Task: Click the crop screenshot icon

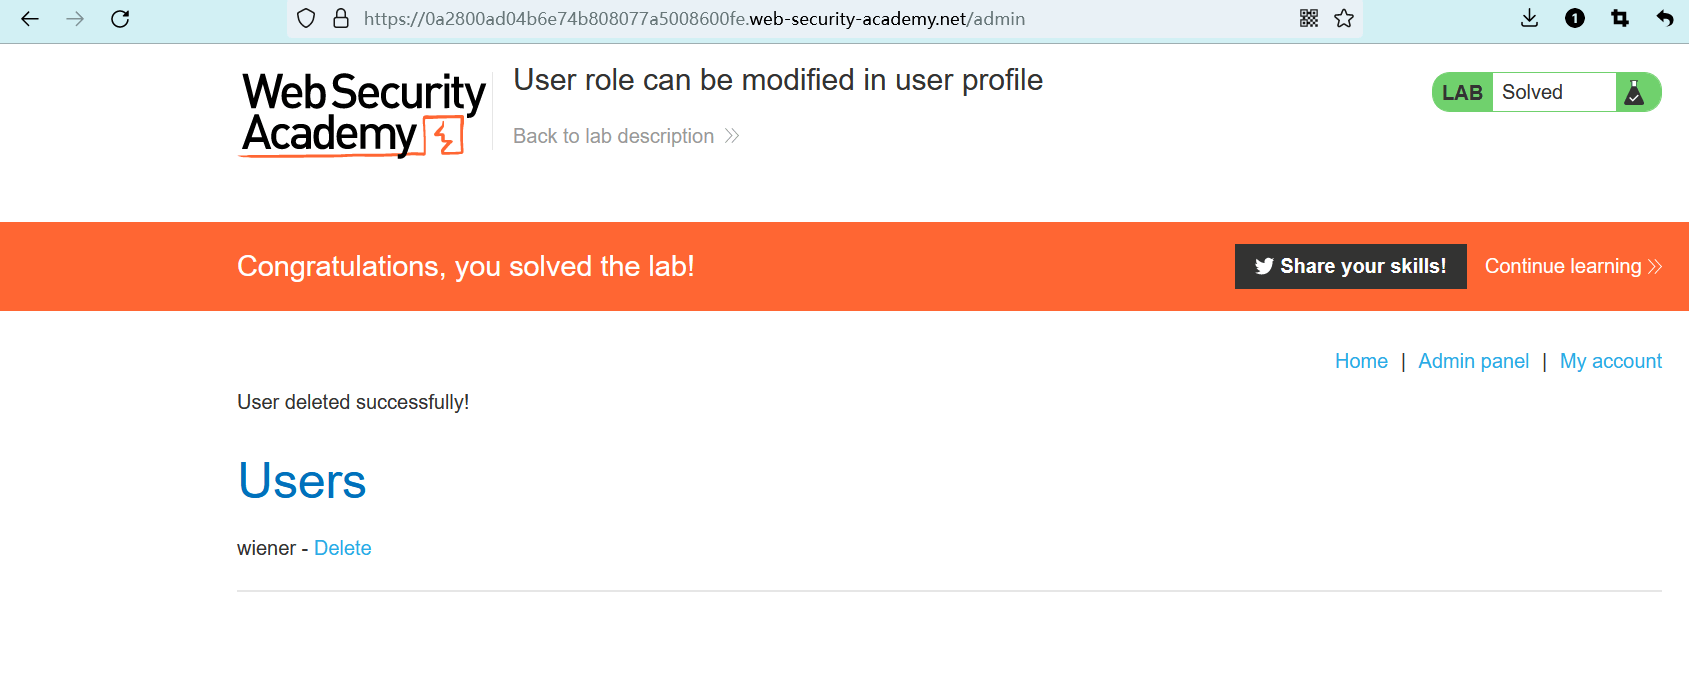Action: [x=1620, y=18]
